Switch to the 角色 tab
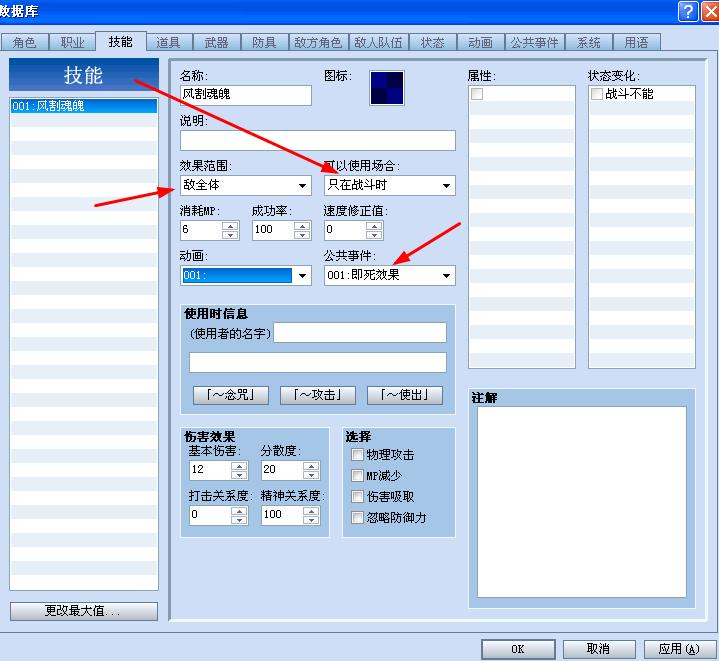Screen dimensions: 719x661 pos(24,43)
